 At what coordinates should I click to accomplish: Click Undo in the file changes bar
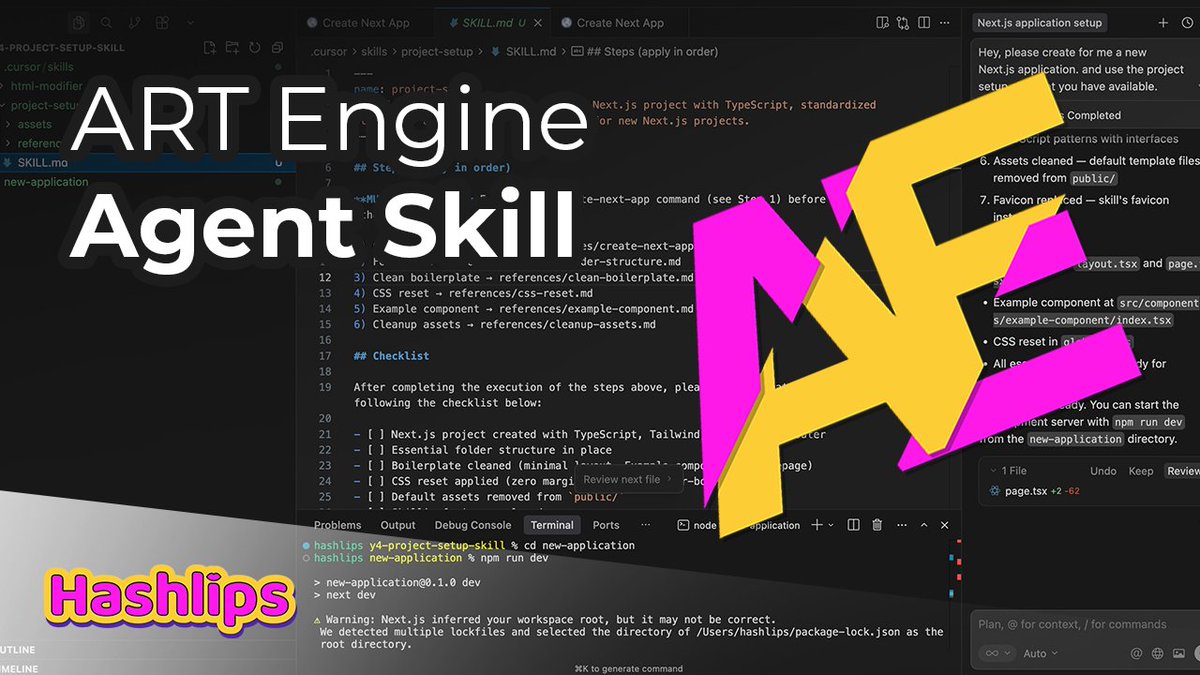(x=1103, y=471)
